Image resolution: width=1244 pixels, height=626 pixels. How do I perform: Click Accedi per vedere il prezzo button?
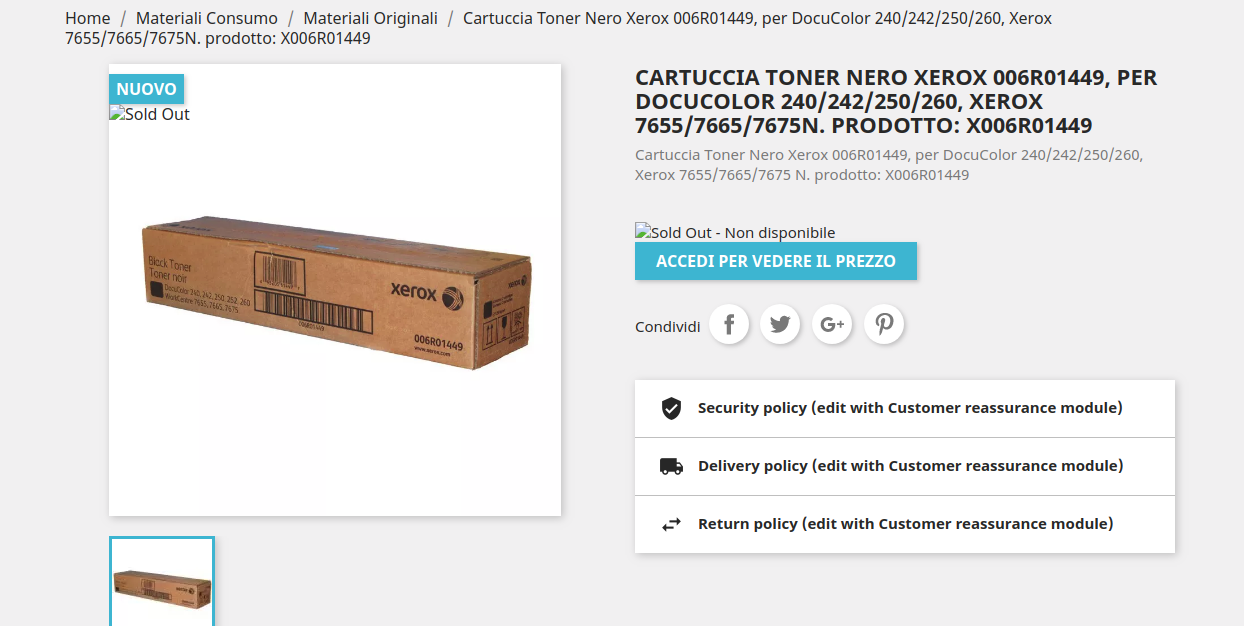pyautogui.click(x=776, y=261)
